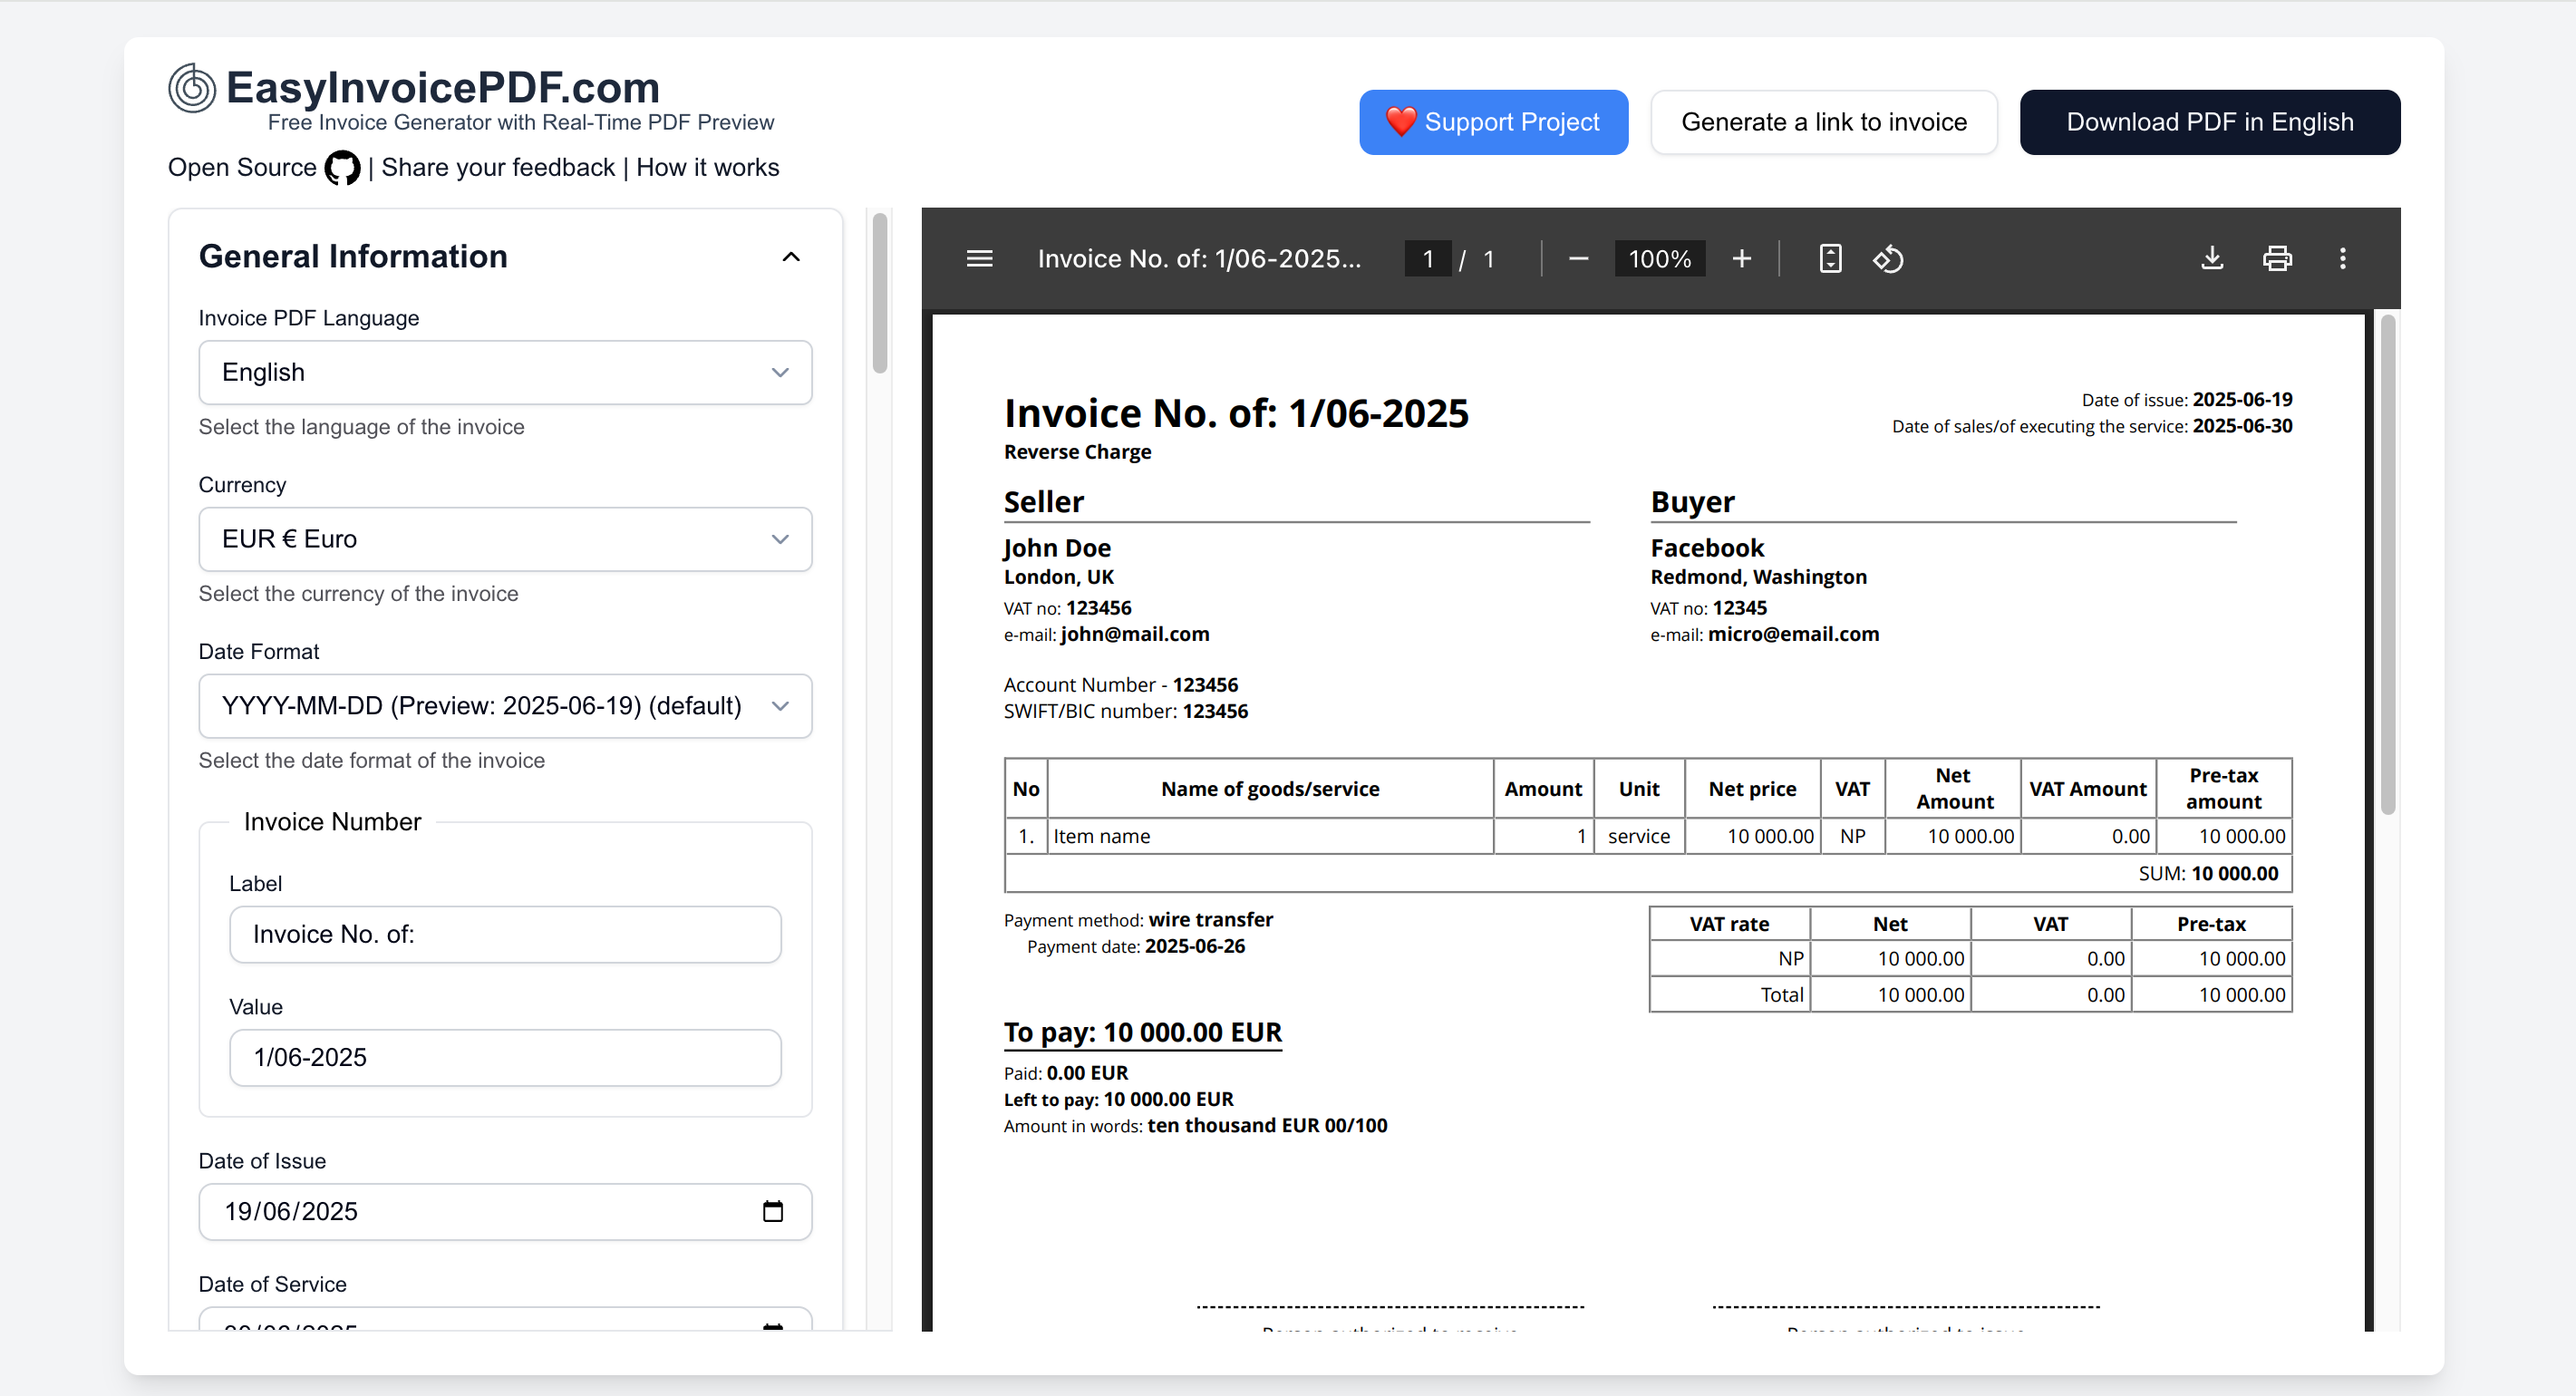Collapse the General Information section
This screenshot has height=1396, width=2576.
(x=790, y=257)
